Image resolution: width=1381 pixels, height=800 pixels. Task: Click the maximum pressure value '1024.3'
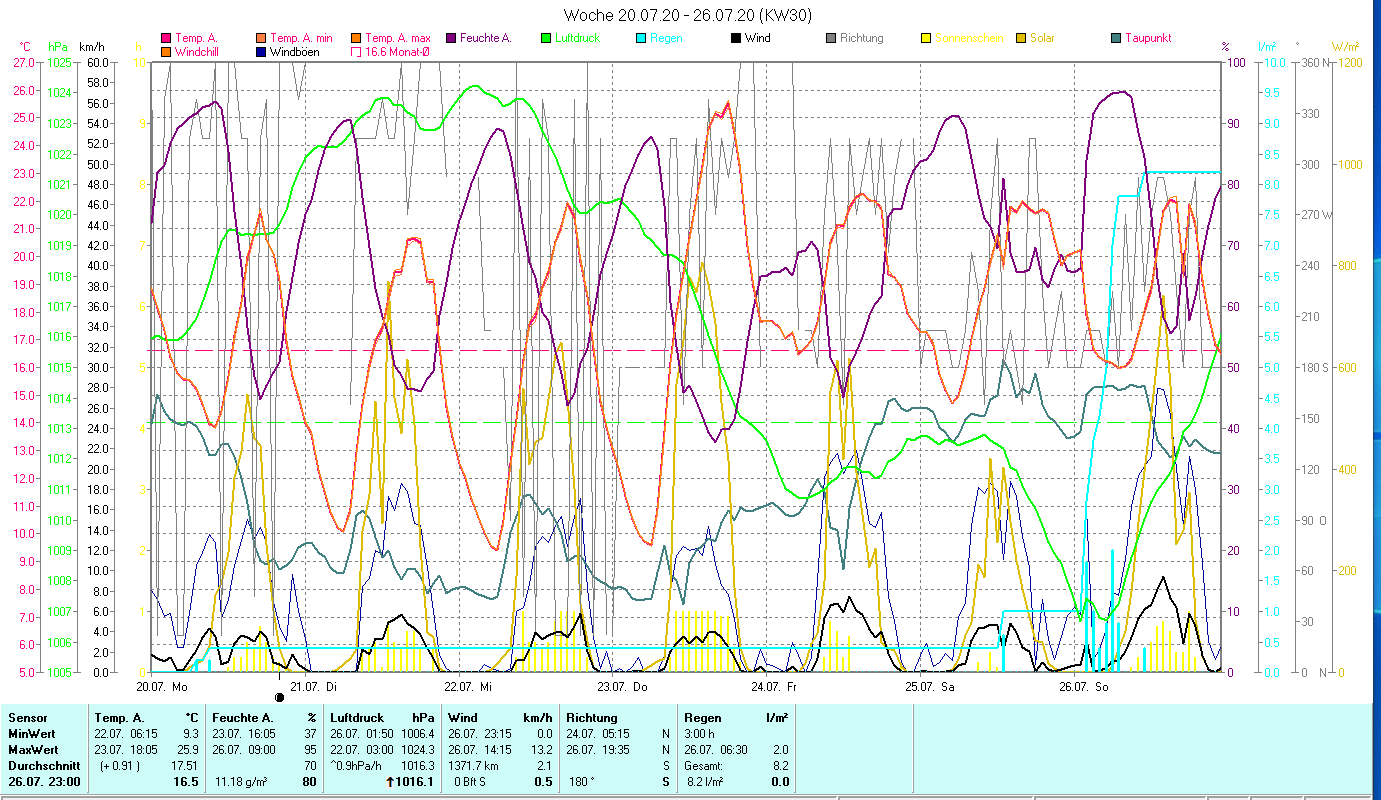tap(417, 750)
